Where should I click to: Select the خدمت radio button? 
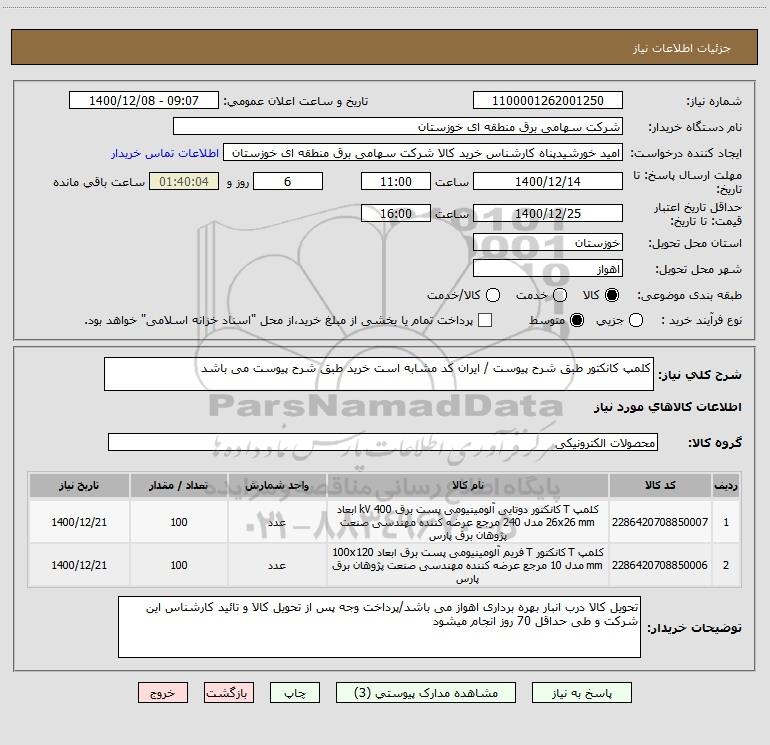(x=560, y=295)
